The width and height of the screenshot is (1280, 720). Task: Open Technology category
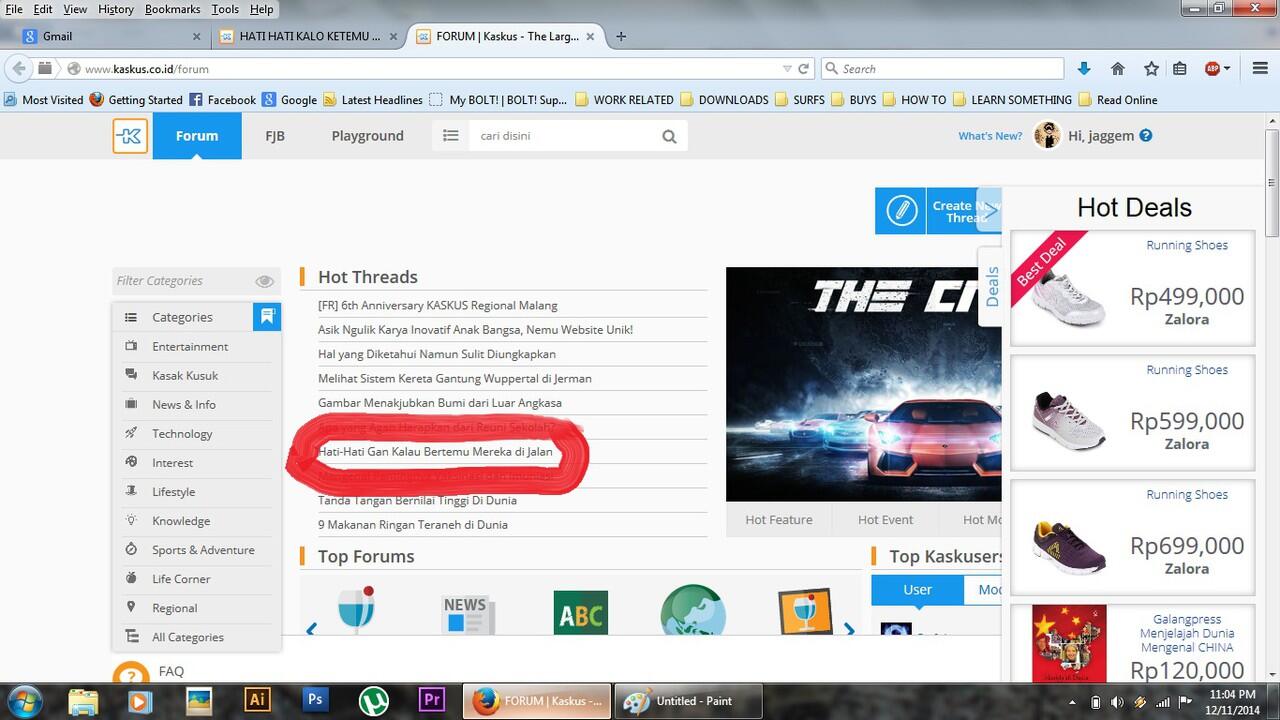182,433
